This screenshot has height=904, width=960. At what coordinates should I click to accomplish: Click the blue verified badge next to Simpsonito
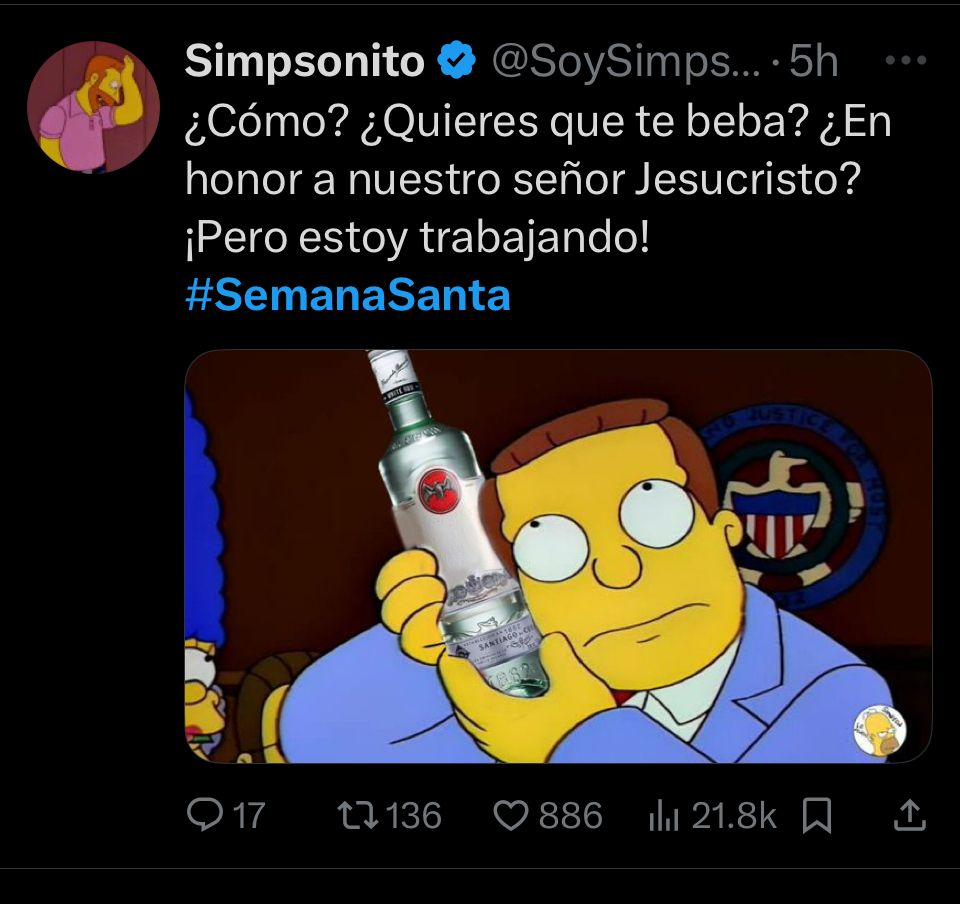coord(452,61)
